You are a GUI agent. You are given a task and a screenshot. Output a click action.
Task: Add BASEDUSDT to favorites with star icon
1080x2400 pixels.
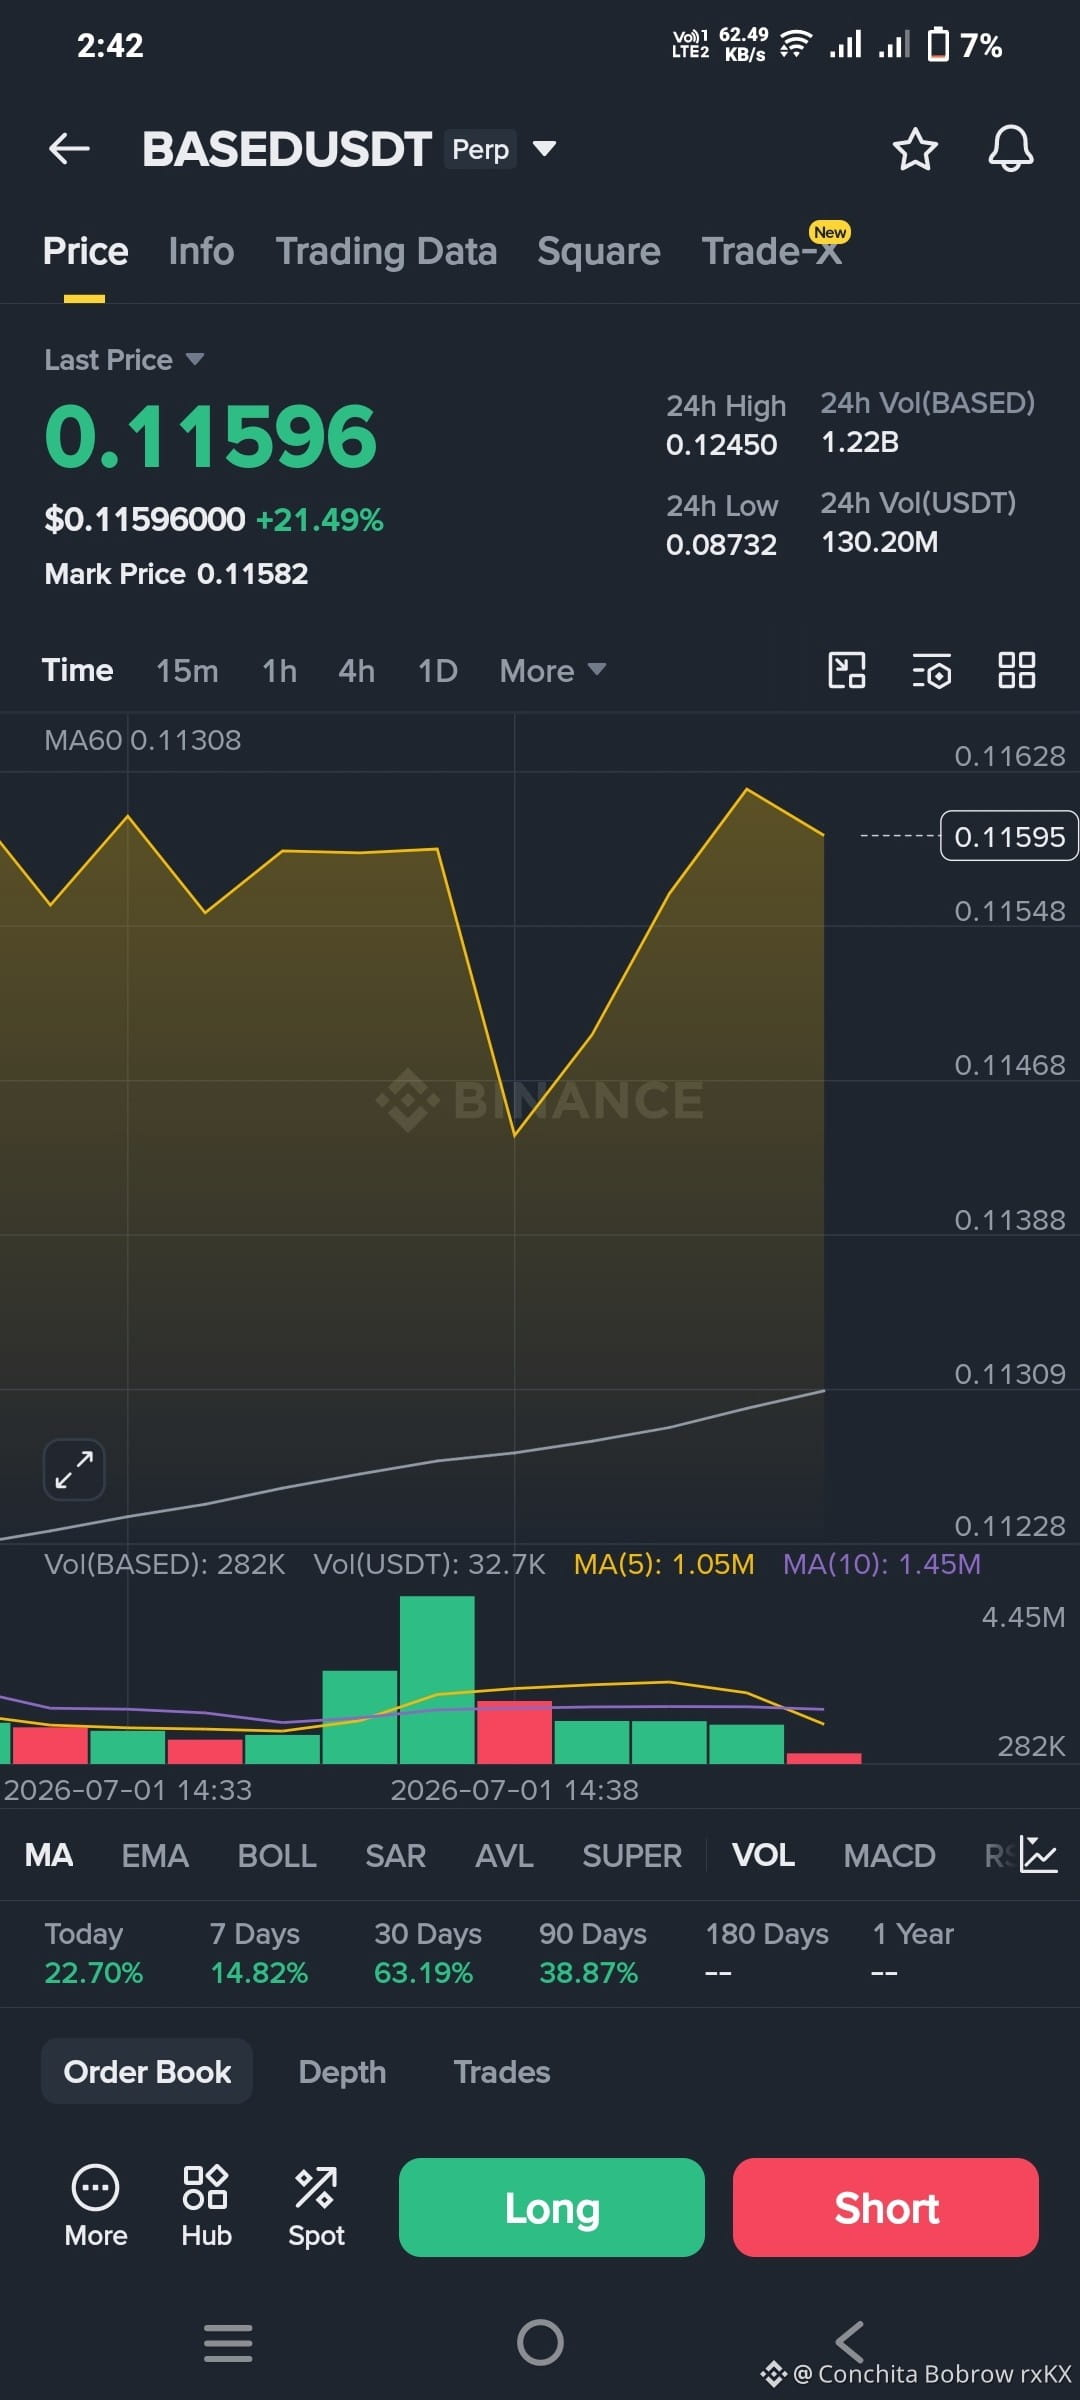tap(914, 149)
